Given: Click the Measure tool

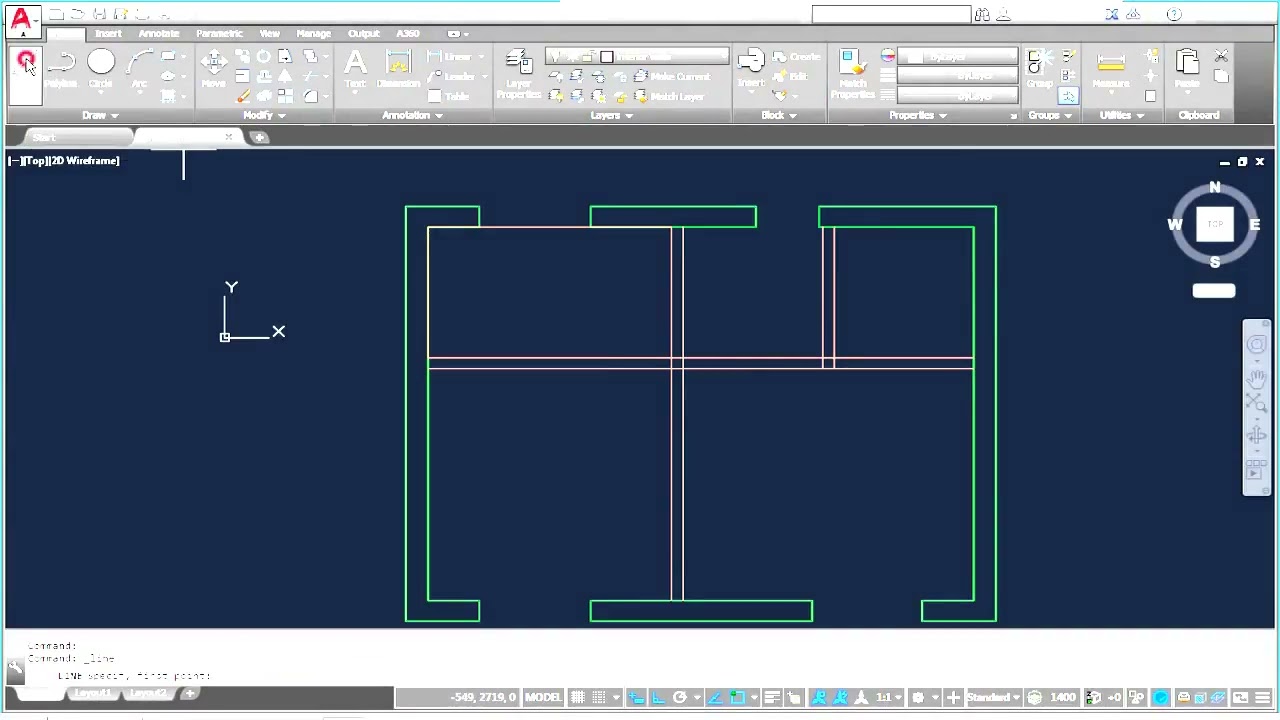Looking at the screenshot, I should click(x=1111, y=68).
